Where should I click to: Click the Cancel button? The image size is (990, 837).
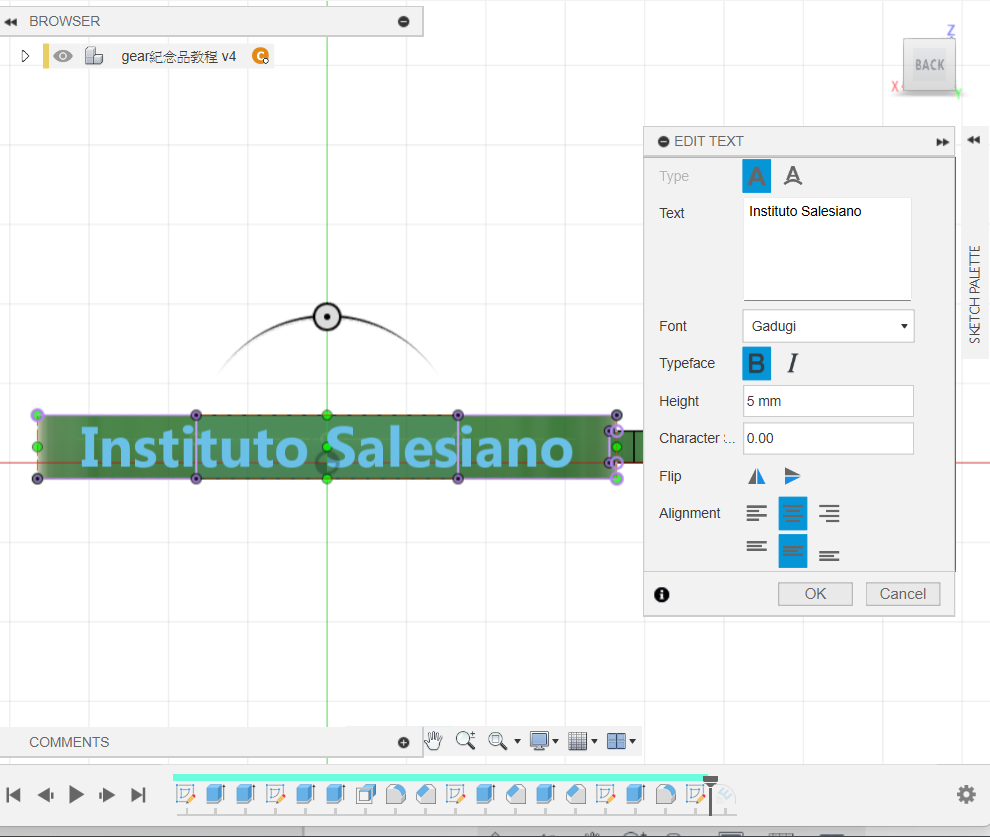click(x=902, y=594)
